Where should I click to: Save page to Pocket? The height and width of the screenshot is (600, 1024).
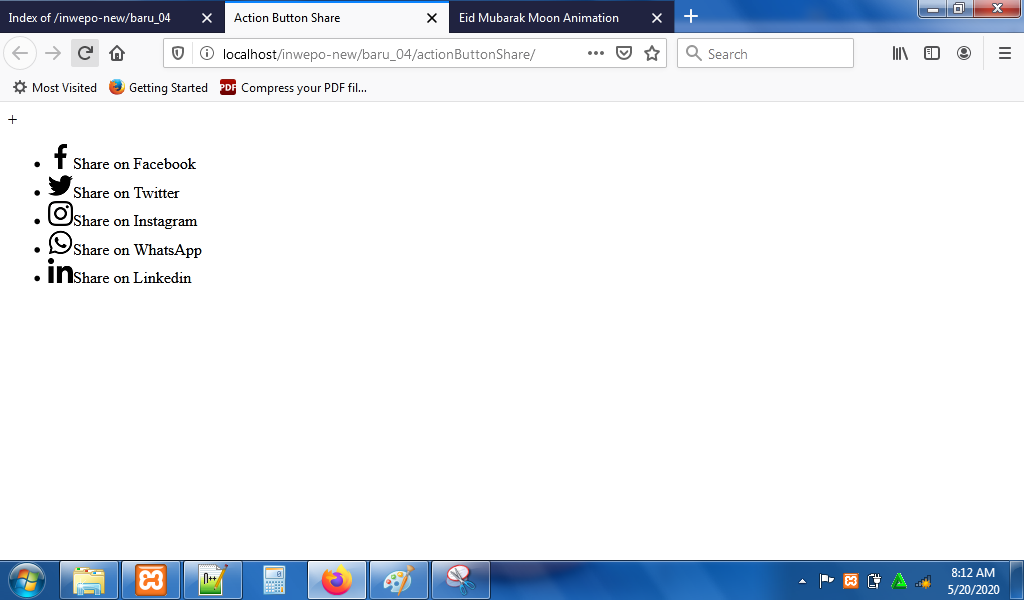[x=624, y=54]
